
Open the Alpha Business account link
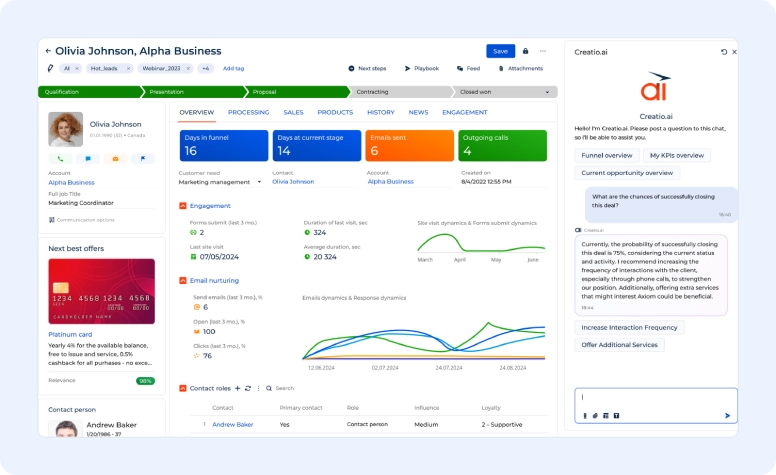[x=71, y=183]
